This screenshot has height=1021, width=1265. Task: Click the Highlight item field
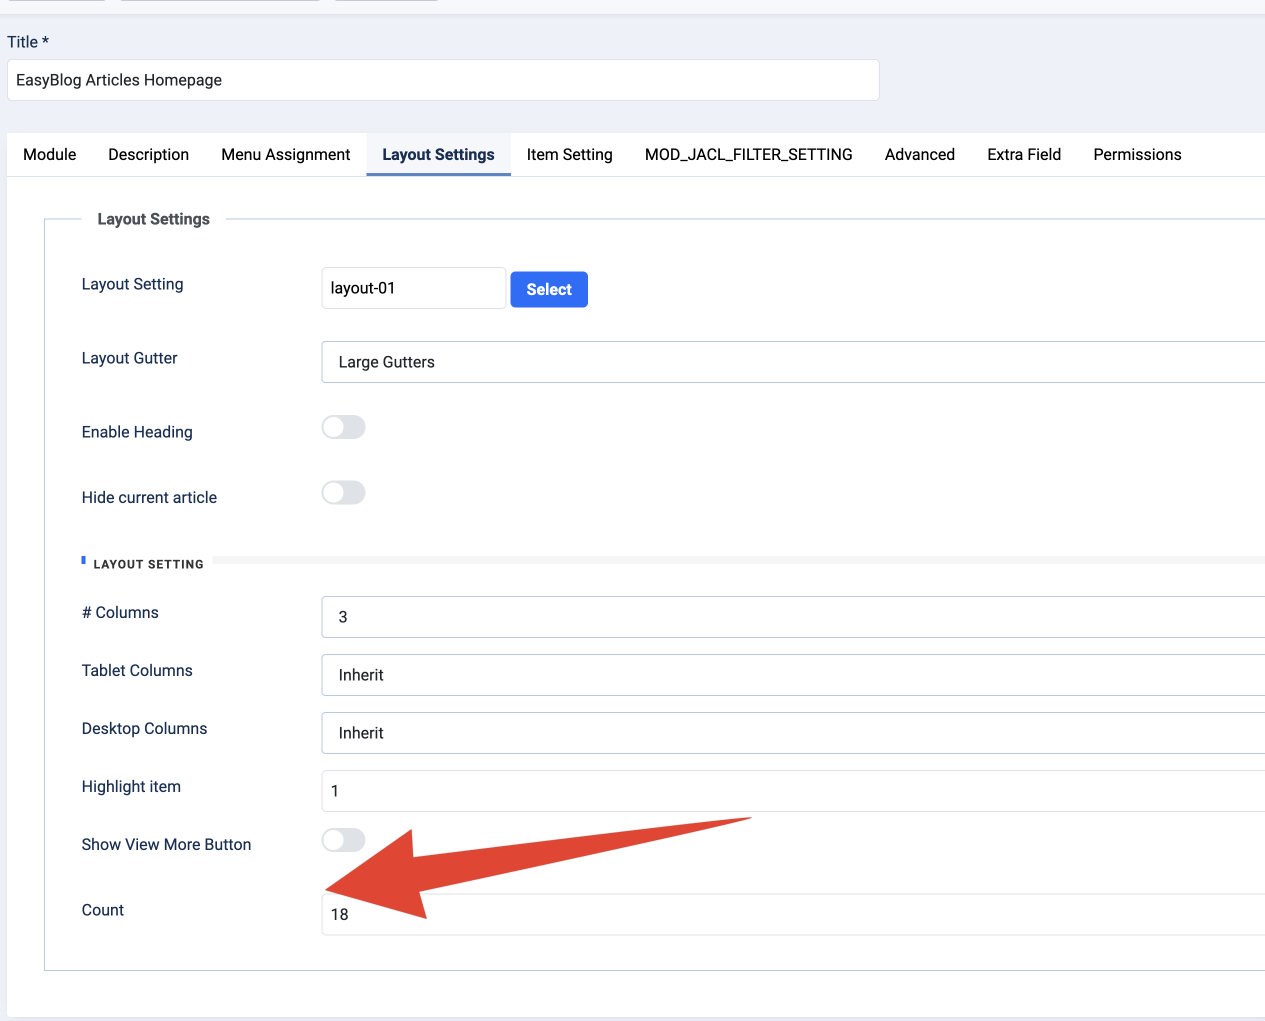tap(792, 791)
